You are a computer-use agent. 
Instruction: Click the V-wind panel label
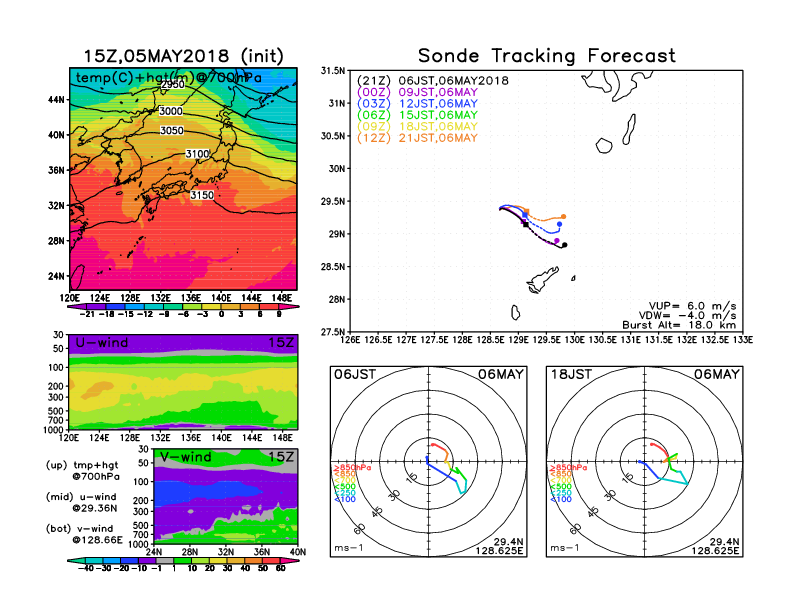(187, 456)
